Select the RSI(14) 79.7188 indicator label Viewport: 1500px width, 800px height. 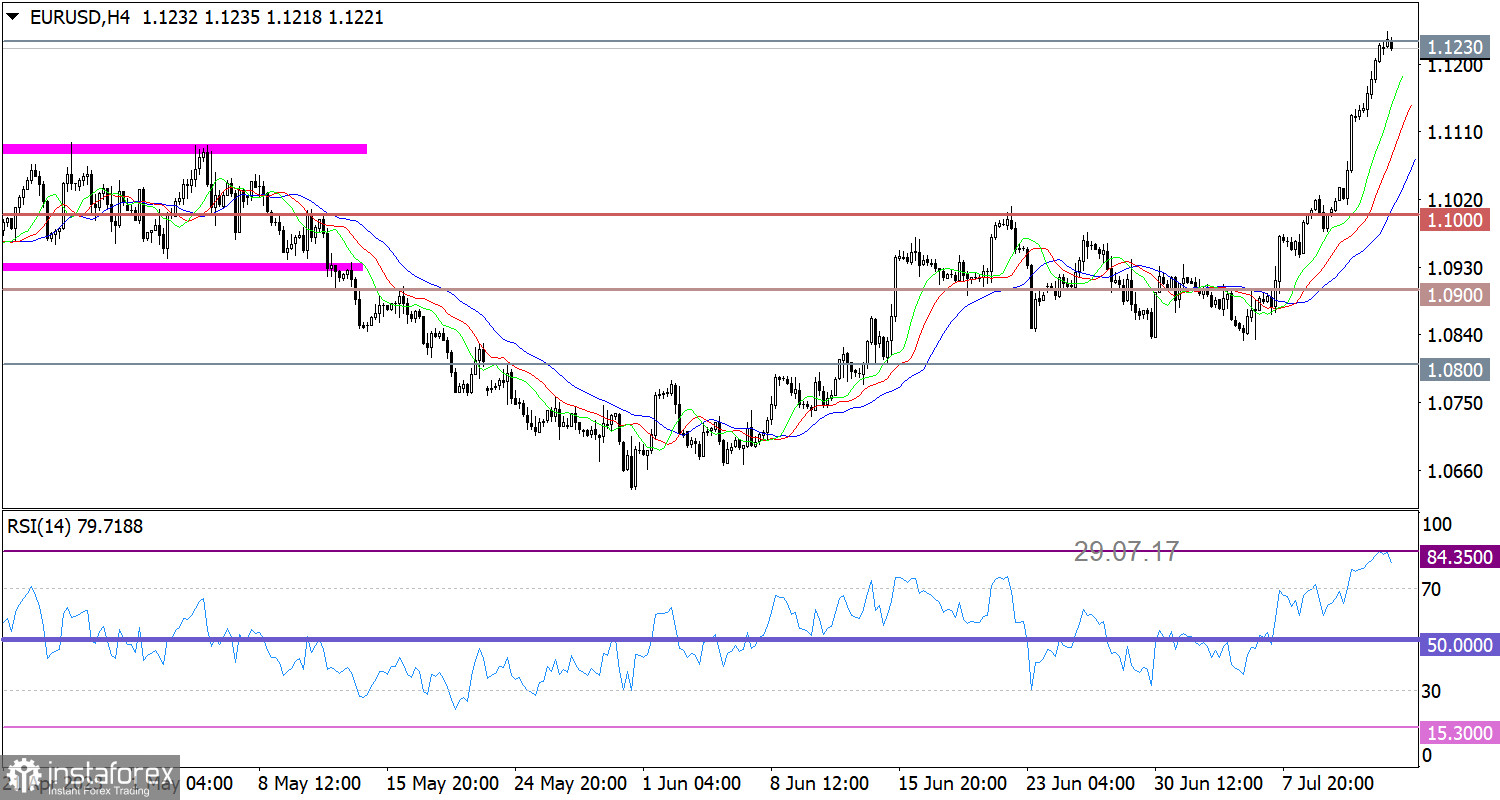76,526
